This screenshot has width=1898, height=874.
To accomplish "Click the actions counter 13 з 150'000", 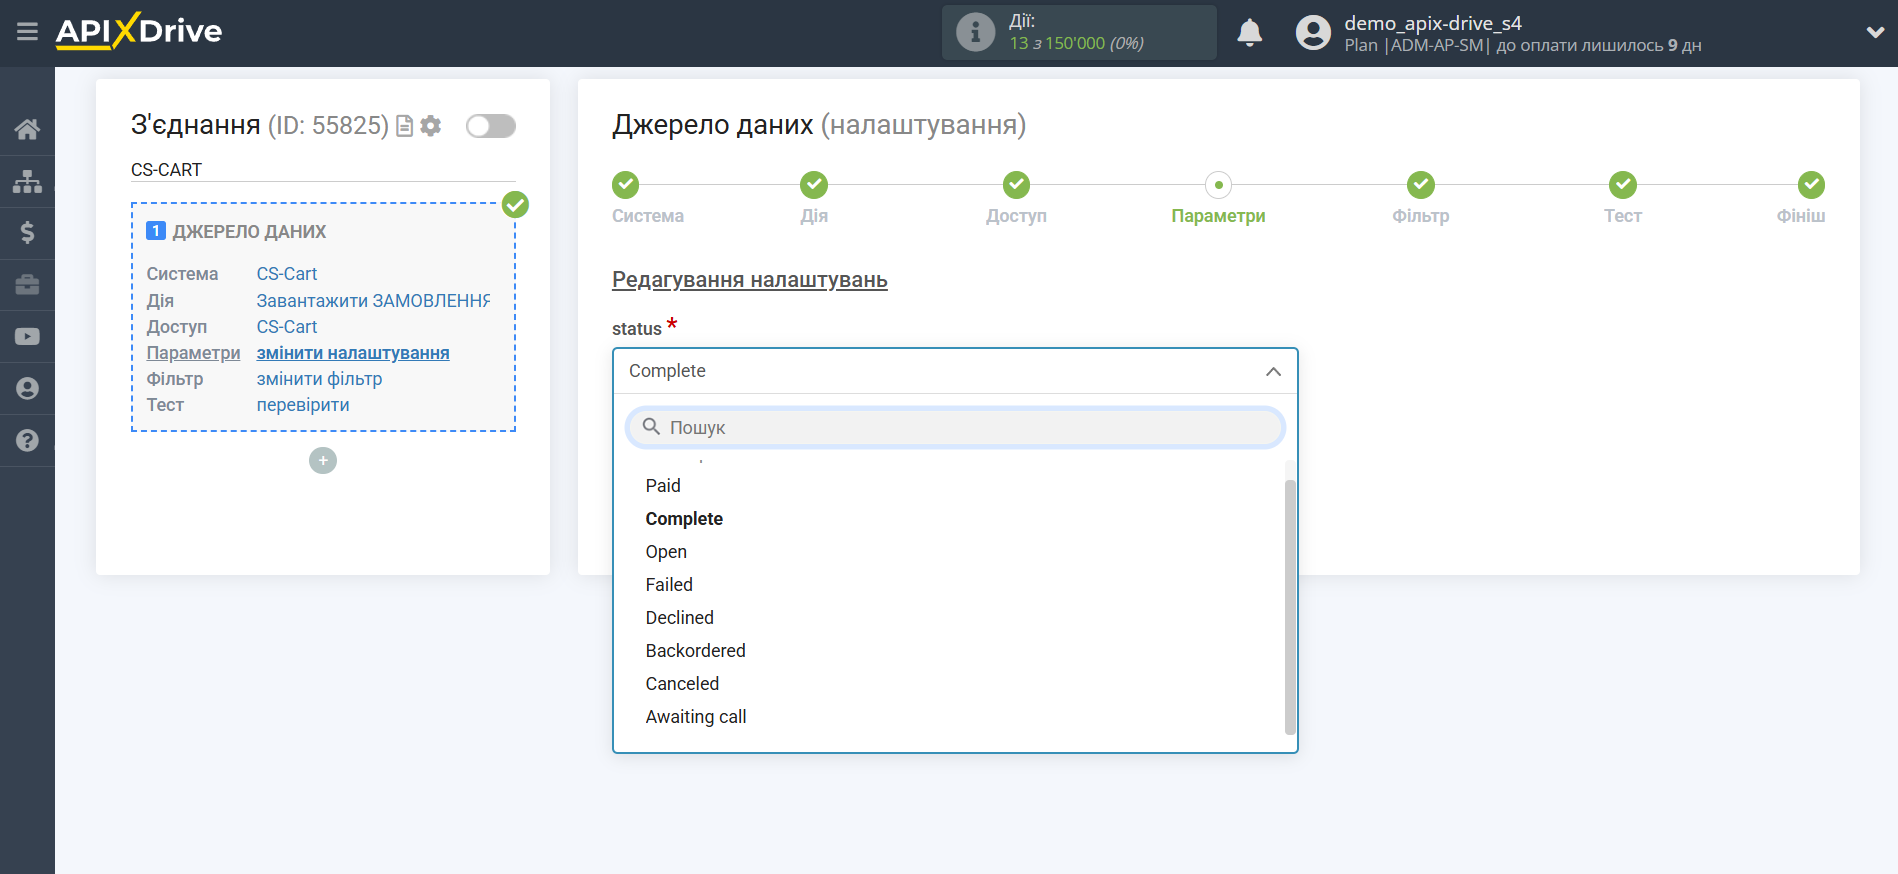I will (x=1076, y=43).
